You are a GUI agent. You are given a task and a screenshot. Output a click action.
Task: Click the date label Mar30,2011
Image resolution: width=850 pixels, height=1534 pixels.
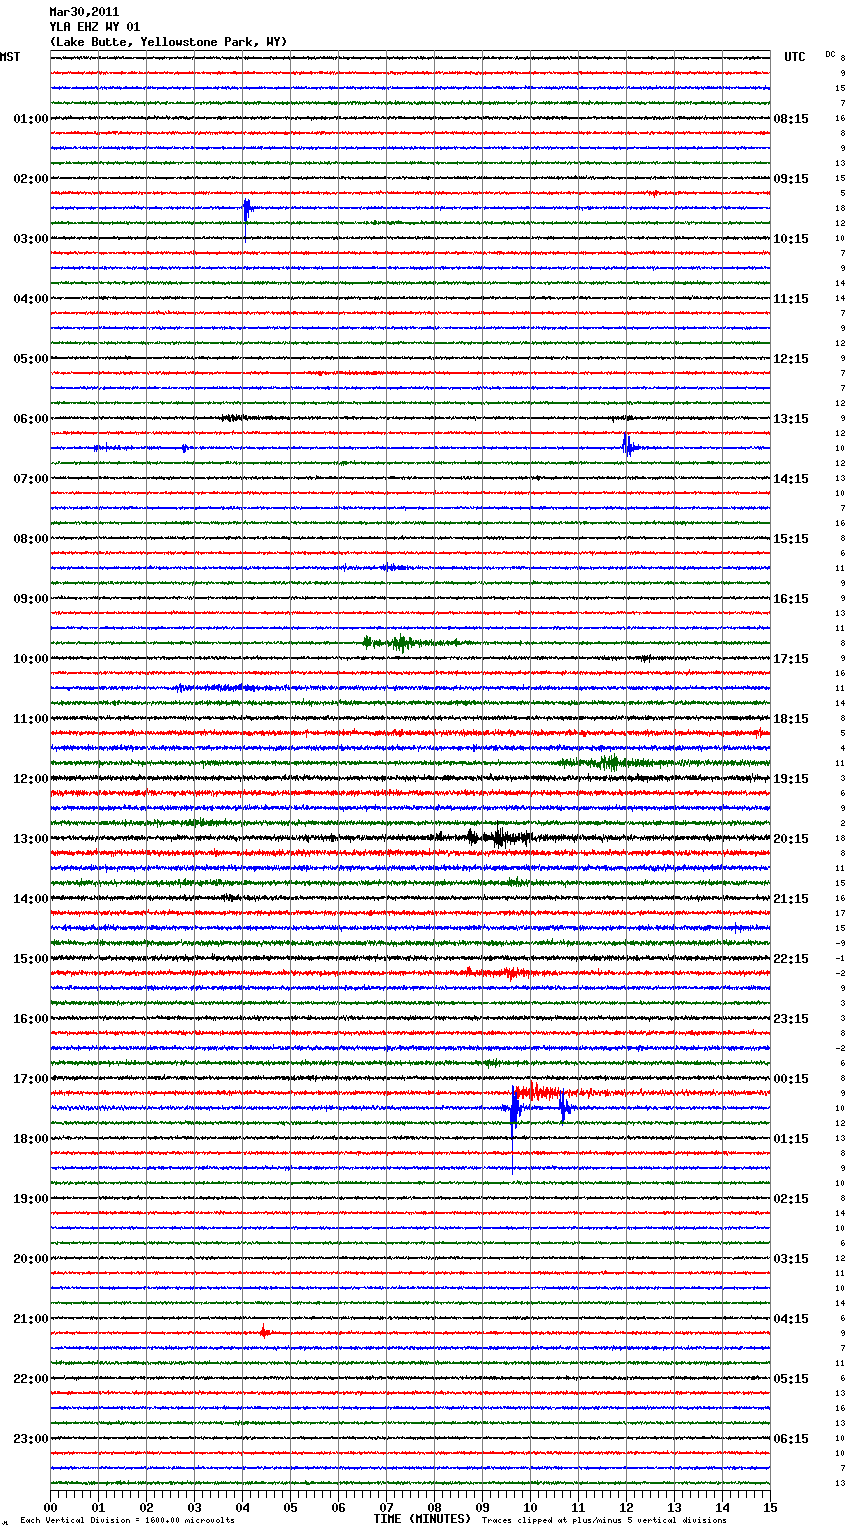coord(84,12)
